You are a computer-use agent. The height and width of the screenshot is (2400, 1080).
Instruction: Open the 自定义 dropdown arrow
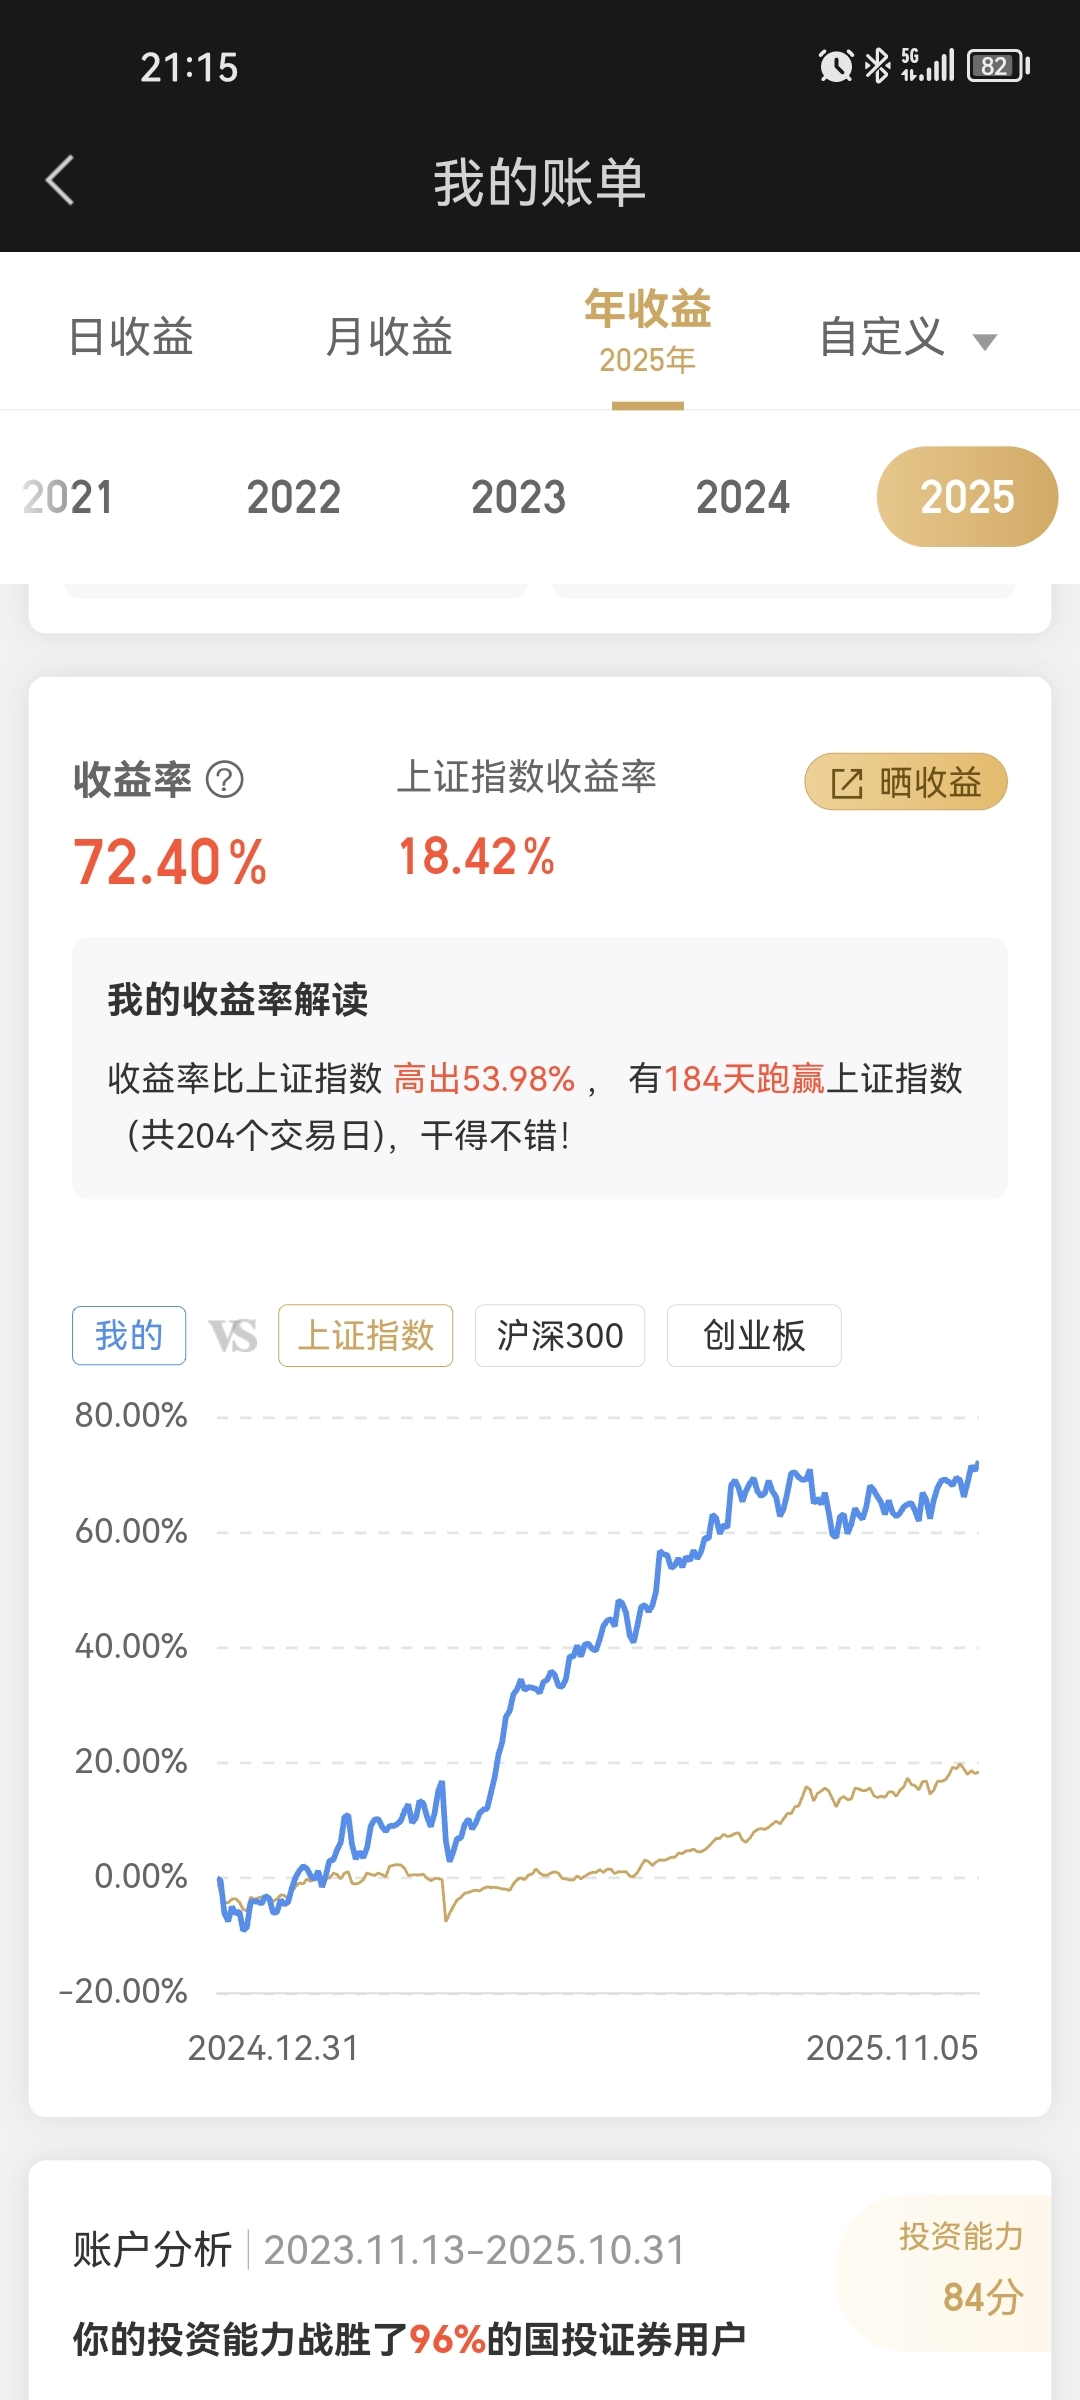[x=985, y=342]
